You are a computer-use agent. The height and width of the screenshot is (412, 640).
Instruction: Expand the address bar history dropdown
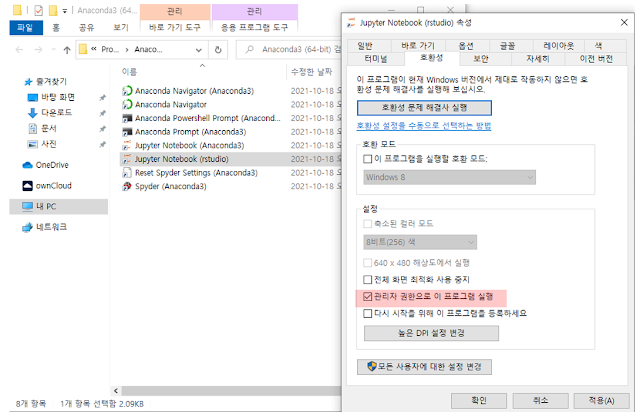click(199, 50)
